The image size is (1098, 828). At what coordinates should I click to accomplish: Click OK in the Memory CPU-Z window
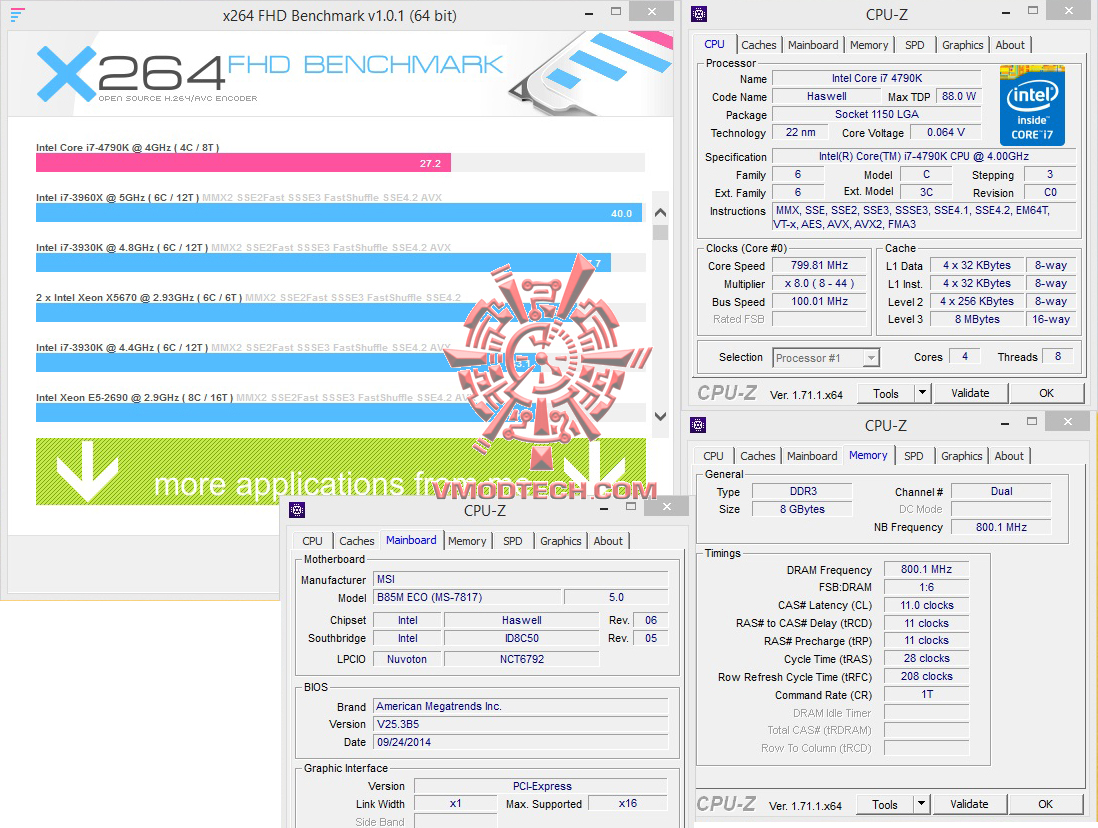[1046, 804]
